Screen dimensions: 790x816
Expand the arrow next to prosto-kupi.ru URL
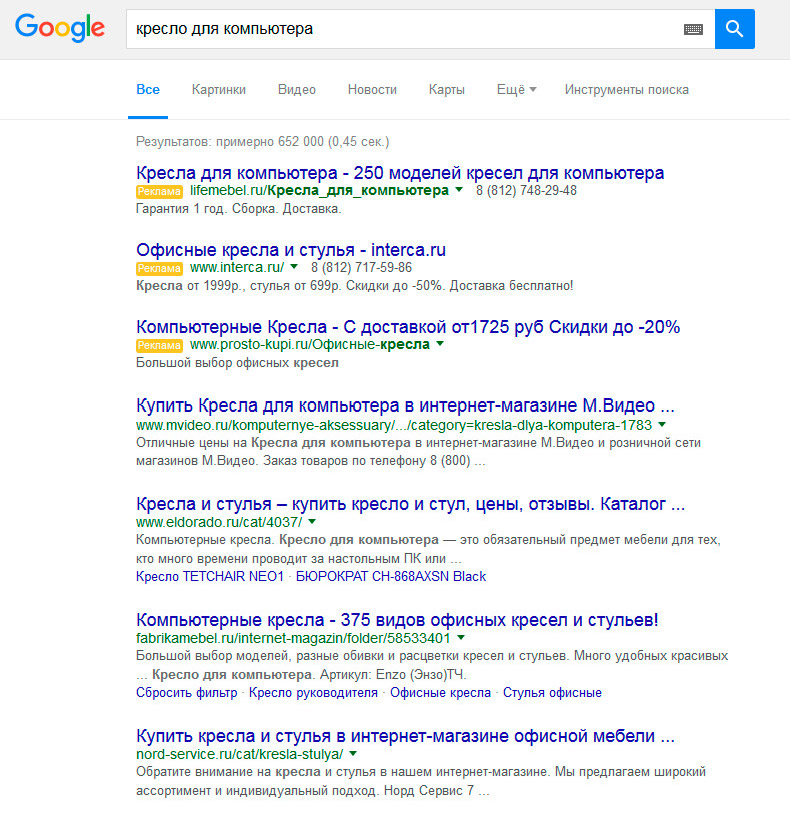(440, 343)
